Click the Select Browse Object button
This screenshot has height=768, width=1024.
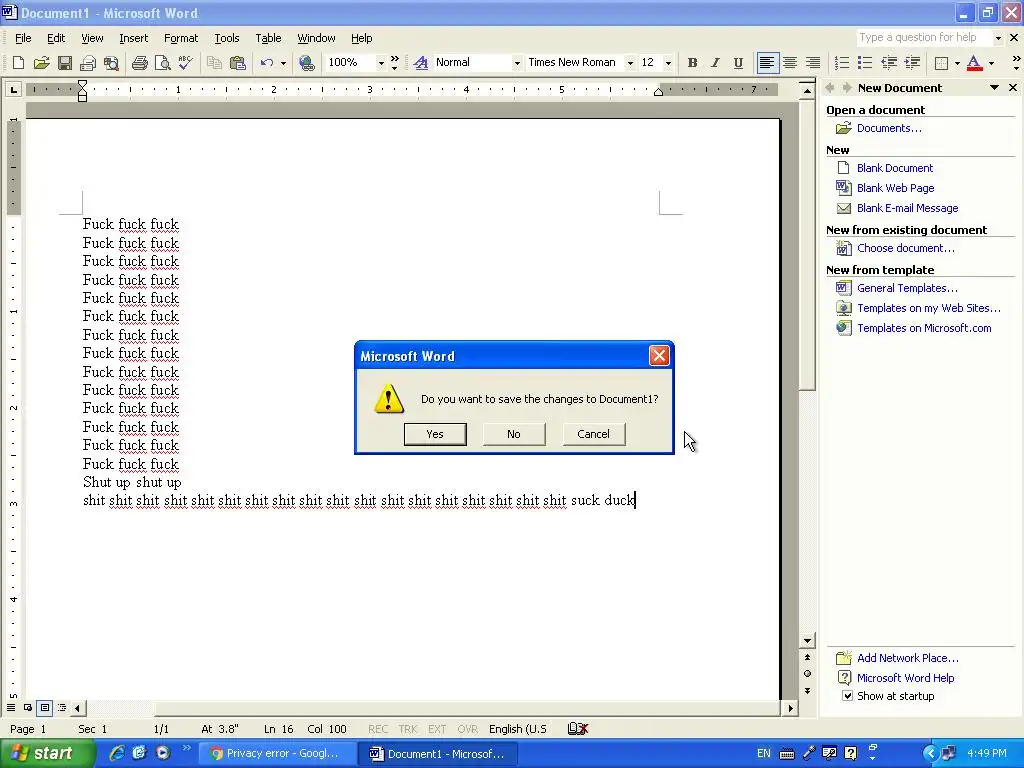[x=807, y=673]
